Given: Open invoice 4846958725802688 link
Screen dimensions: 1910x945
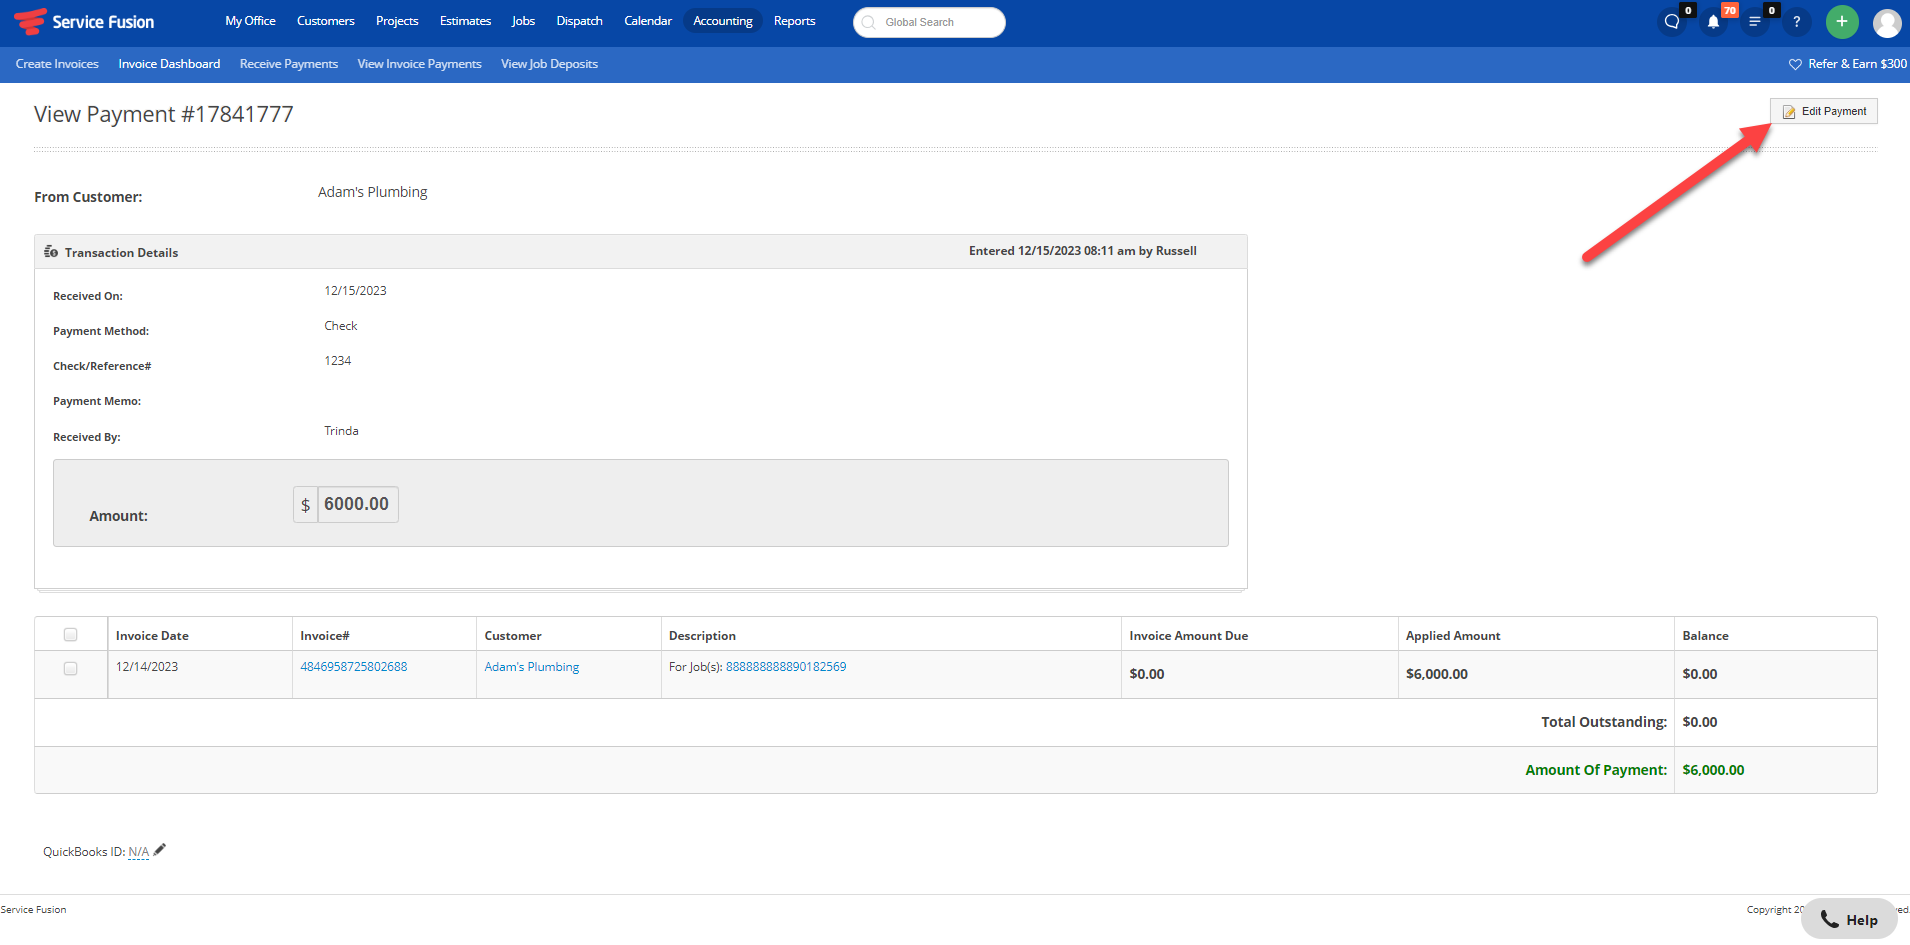Looking at the screenshot, I should tap(354, 667).
